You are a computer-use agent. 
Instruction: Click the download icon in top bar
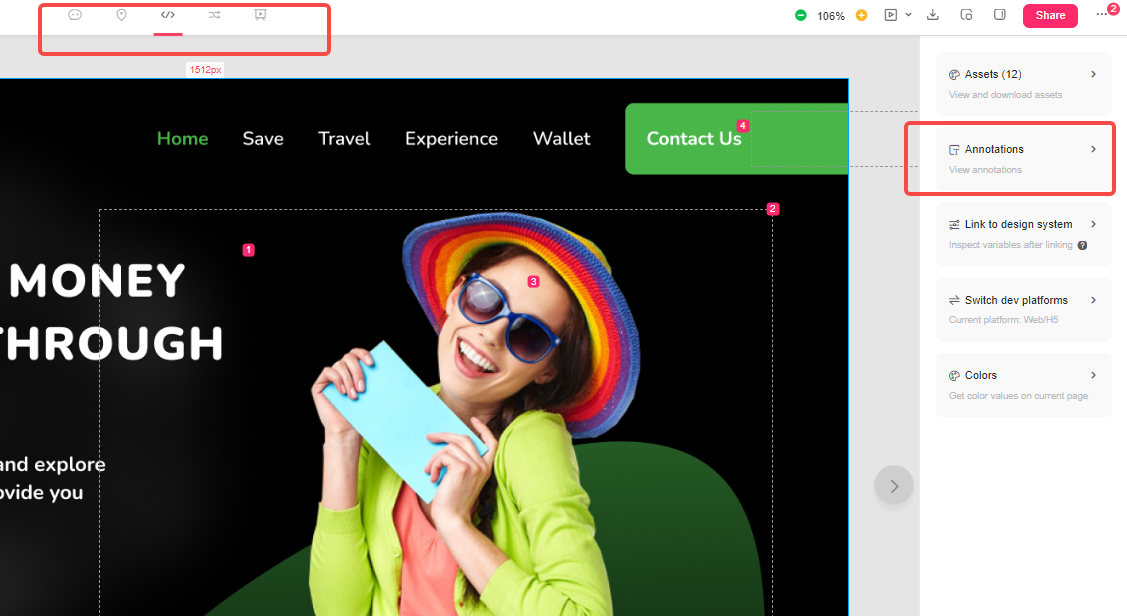click(x=933, y=15)
